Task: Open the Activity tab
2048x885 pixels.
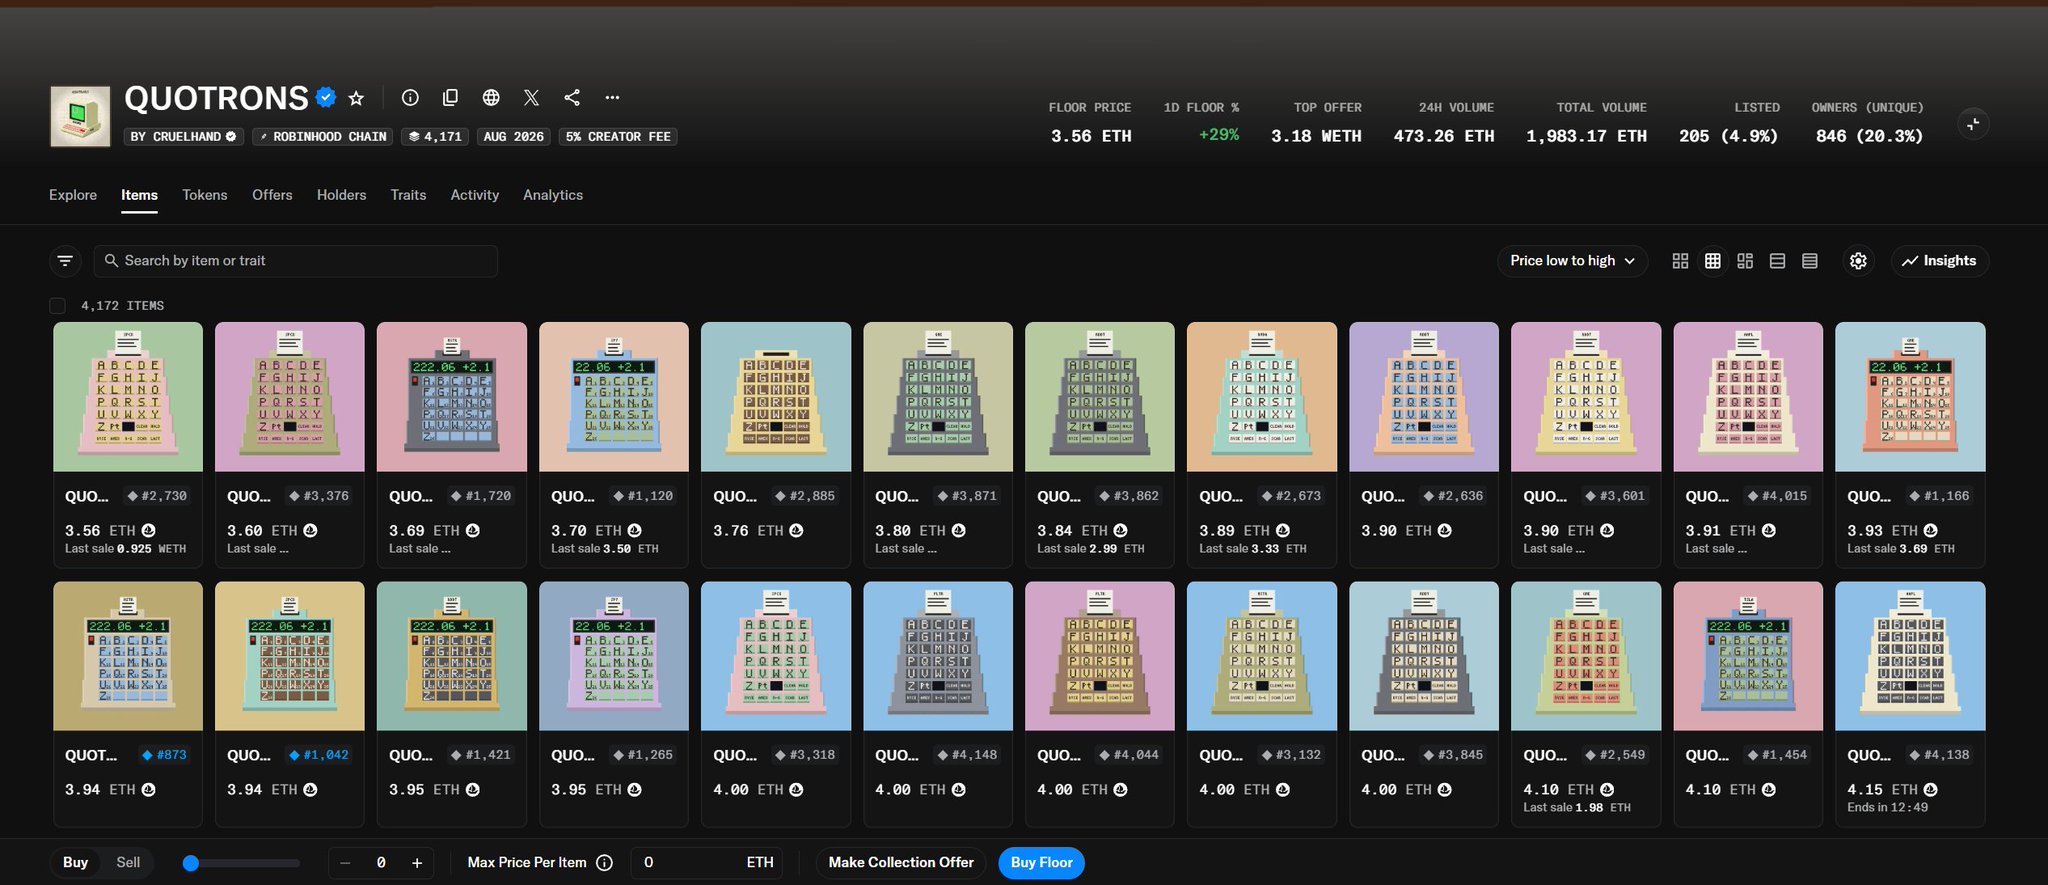Action: (475, 195)
